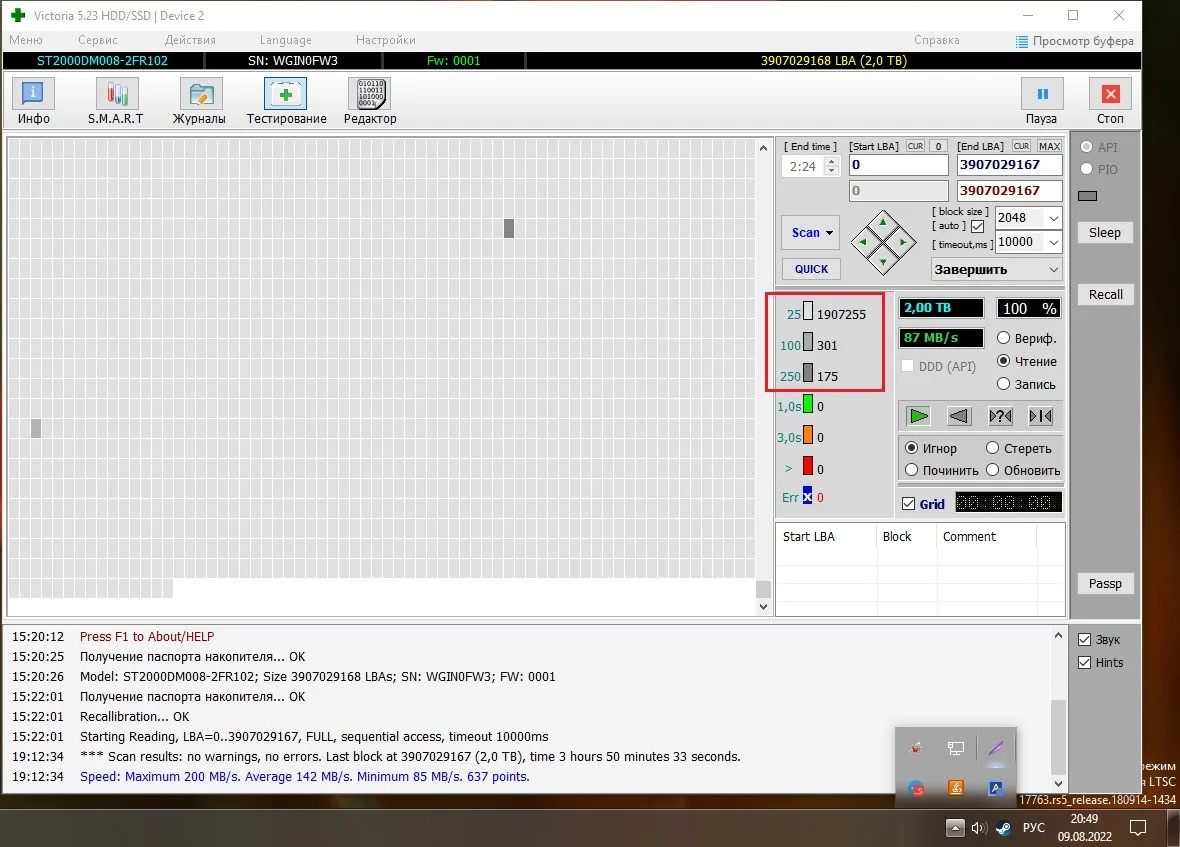Click the block map scrollbar up arrow

[763, 148]
